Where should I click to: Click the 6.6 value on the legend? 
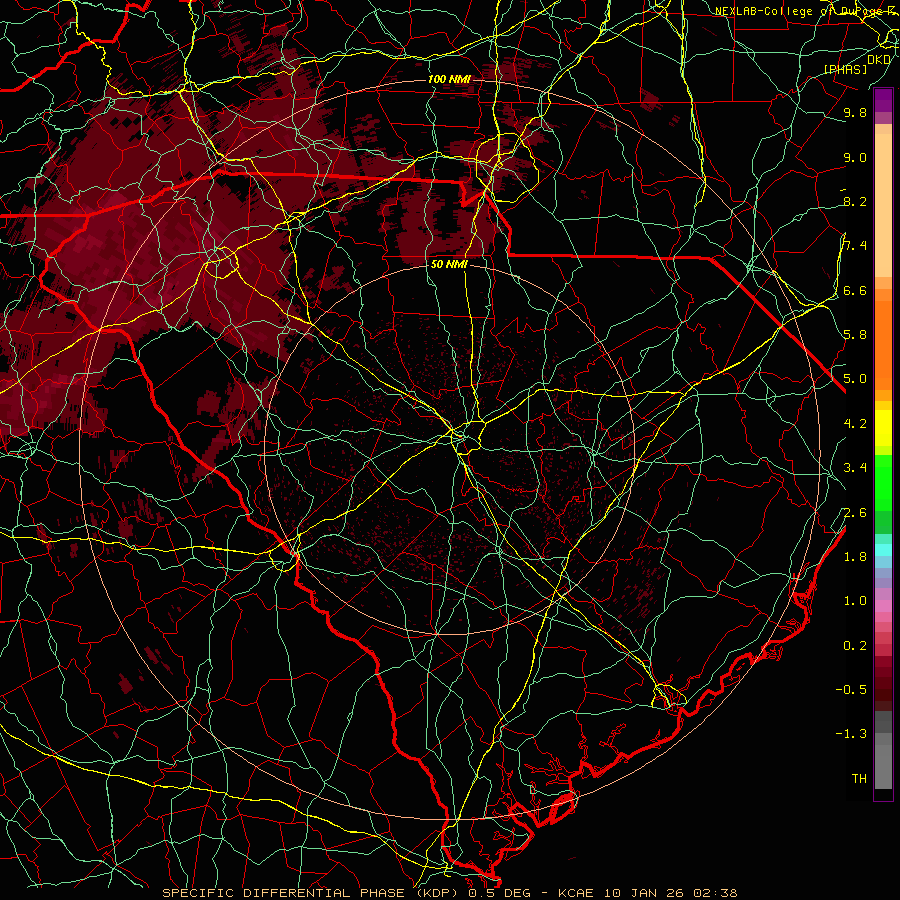855,290
